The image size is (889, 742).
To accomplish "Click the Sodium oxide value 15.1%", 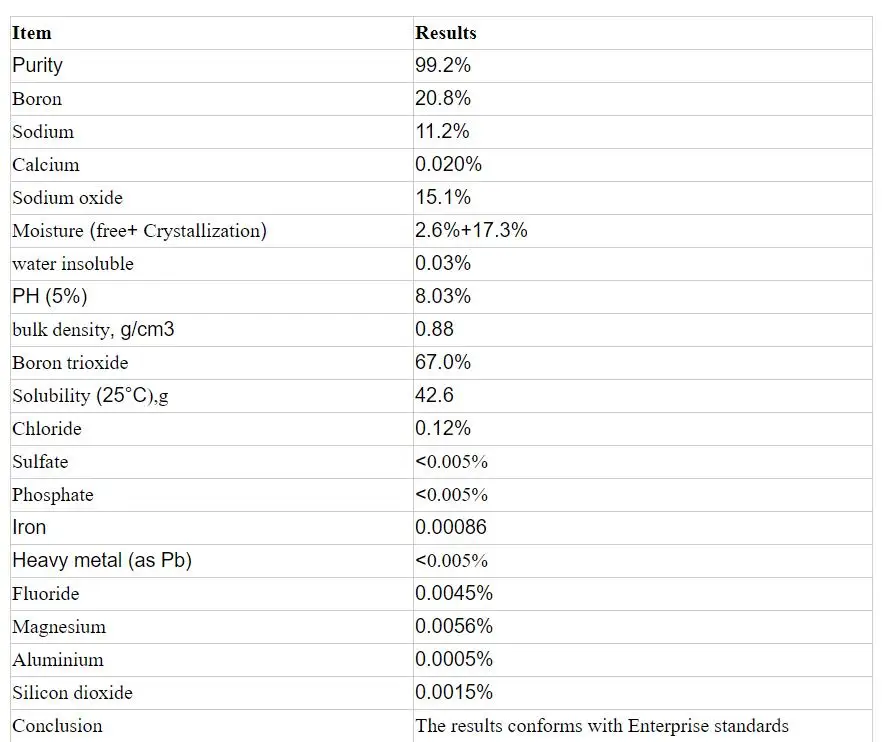I will pyautogui.click(x=443, y=197).
